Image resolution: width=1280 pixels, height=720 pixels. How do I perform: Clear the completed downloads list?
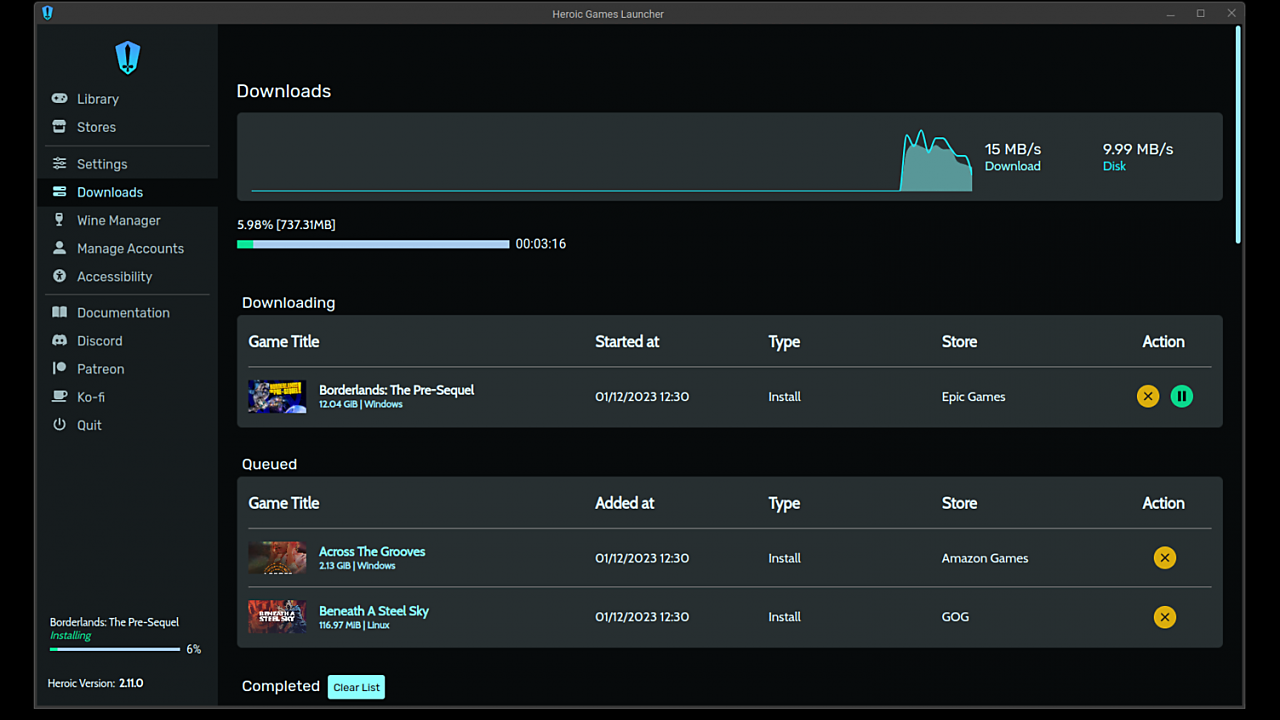tap(356, 687)
